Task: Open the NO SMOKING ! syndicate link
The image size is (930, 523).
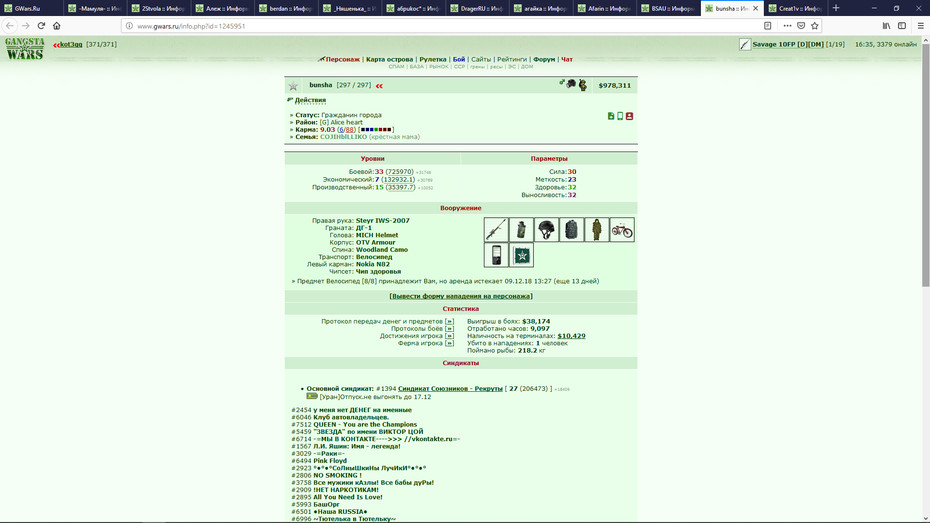Action: [337, 475]
